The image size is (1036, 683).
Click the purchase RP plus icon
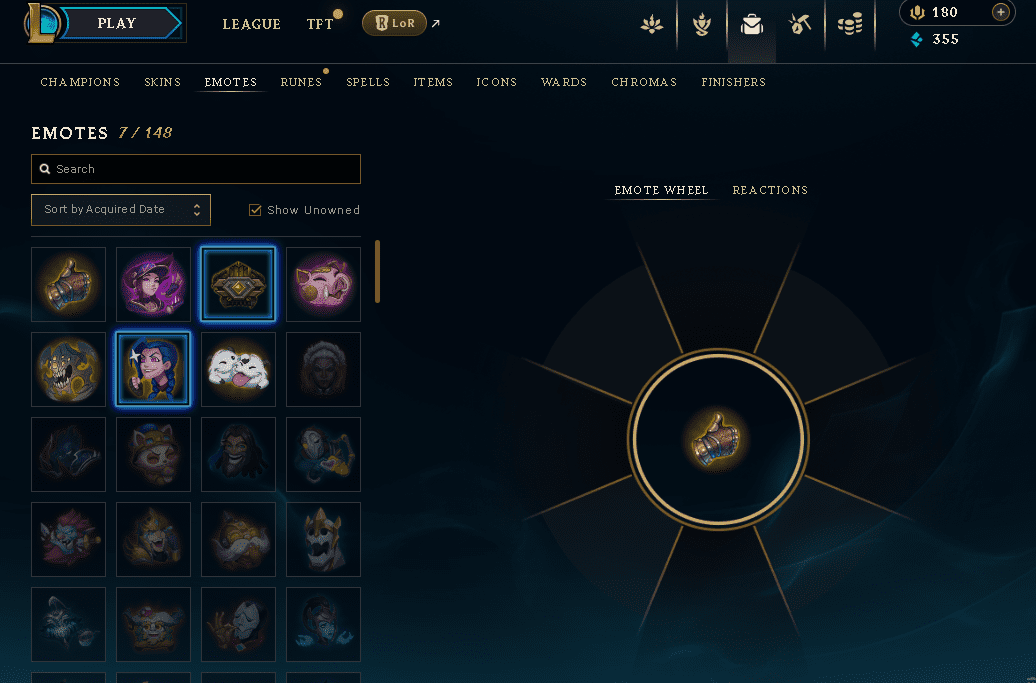(1000, 12)
